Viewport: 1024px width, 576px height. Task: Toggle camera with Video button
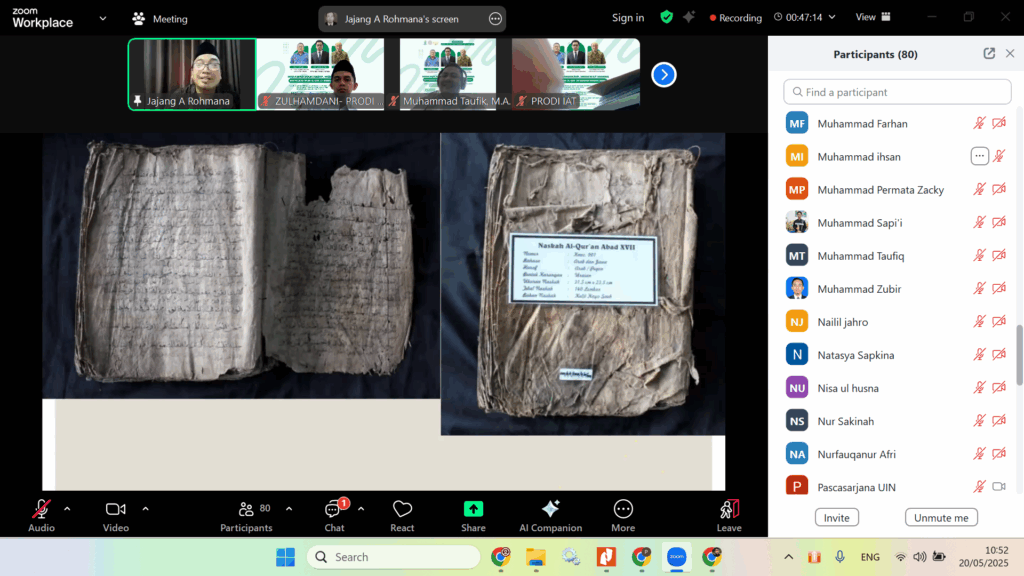pyautogui.click(x=115, y=510)
